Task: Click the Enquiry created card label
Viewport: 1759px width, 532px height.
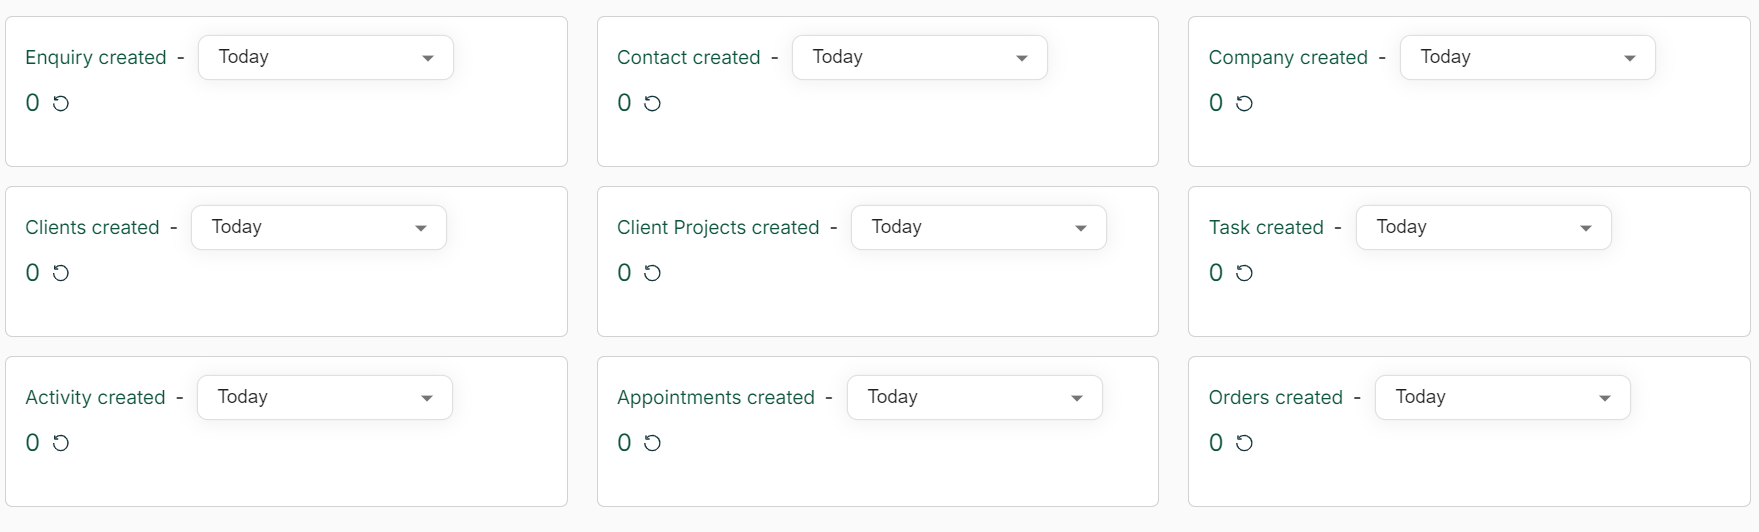Action: click(96, 58)
